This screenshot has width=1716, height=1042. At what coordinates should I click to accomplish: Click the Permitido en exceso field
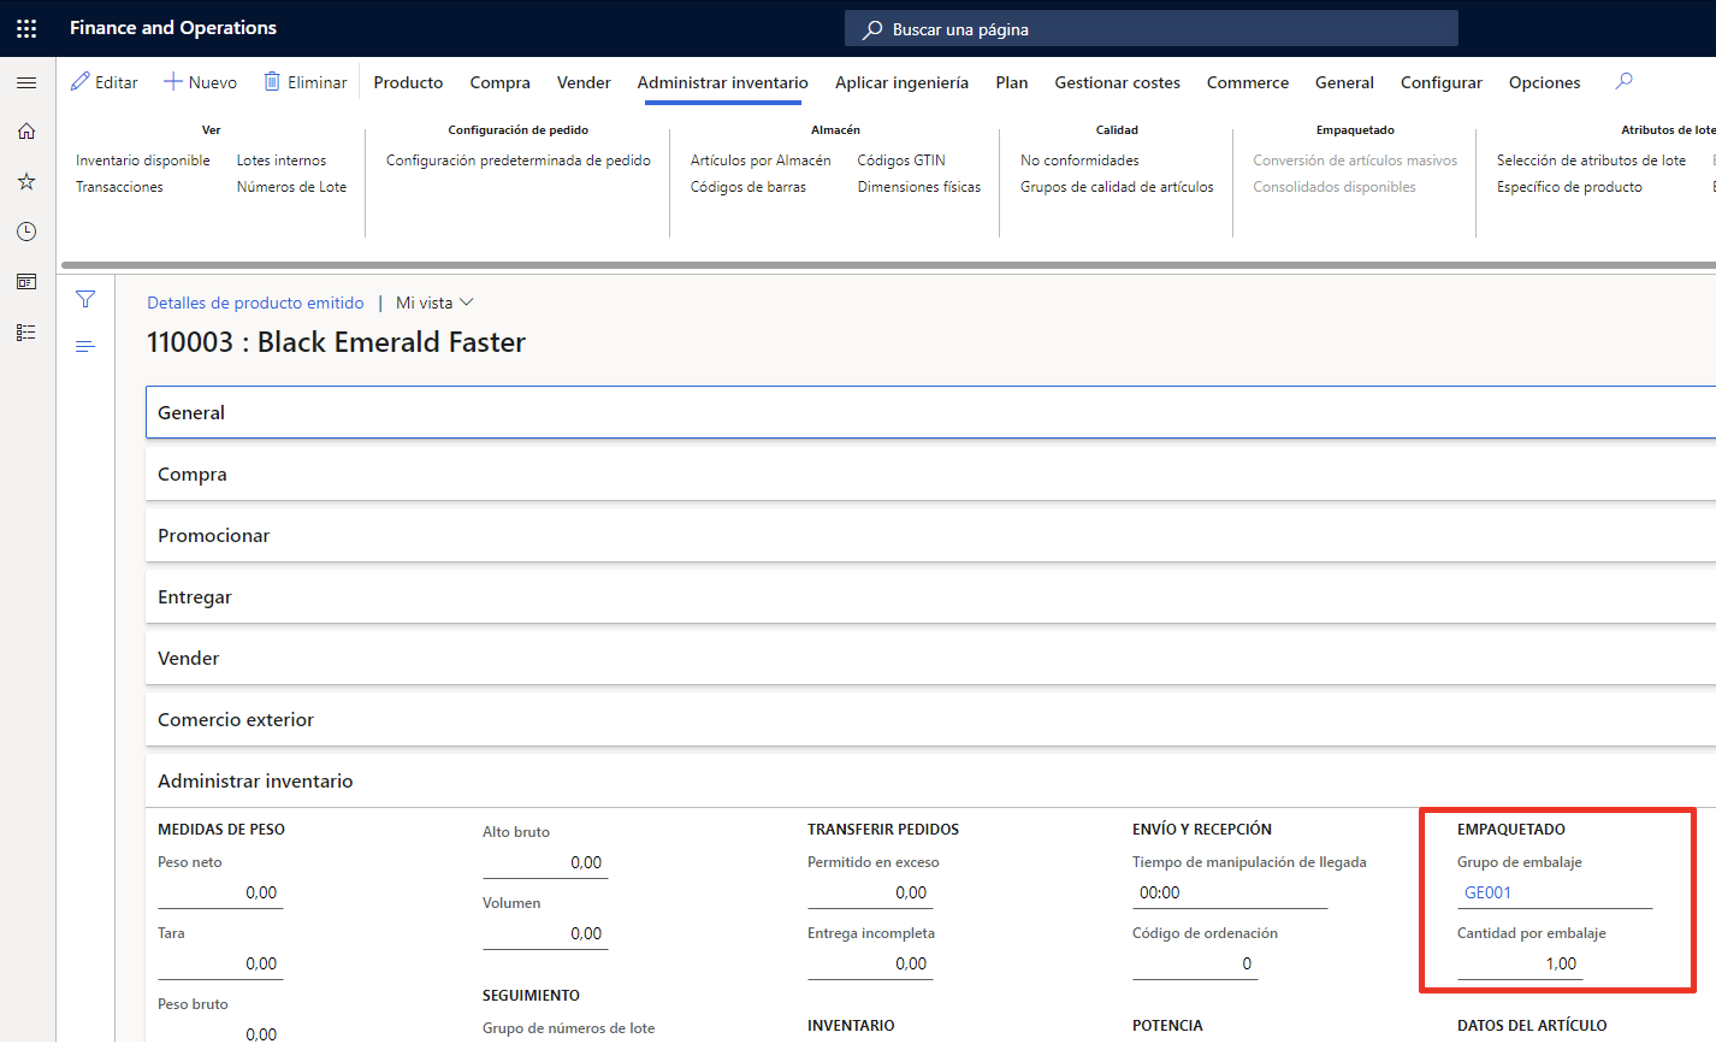pyautogui.click(x=870, y=892)
